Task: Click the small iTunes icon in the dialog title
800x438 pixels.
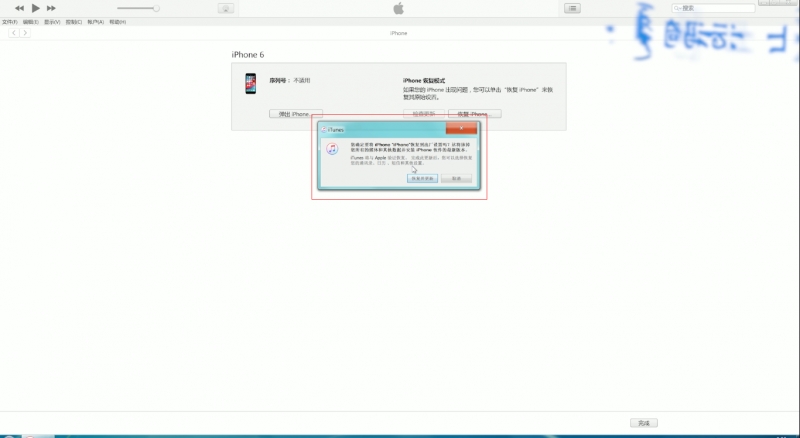Action: [x=323, y=130]
